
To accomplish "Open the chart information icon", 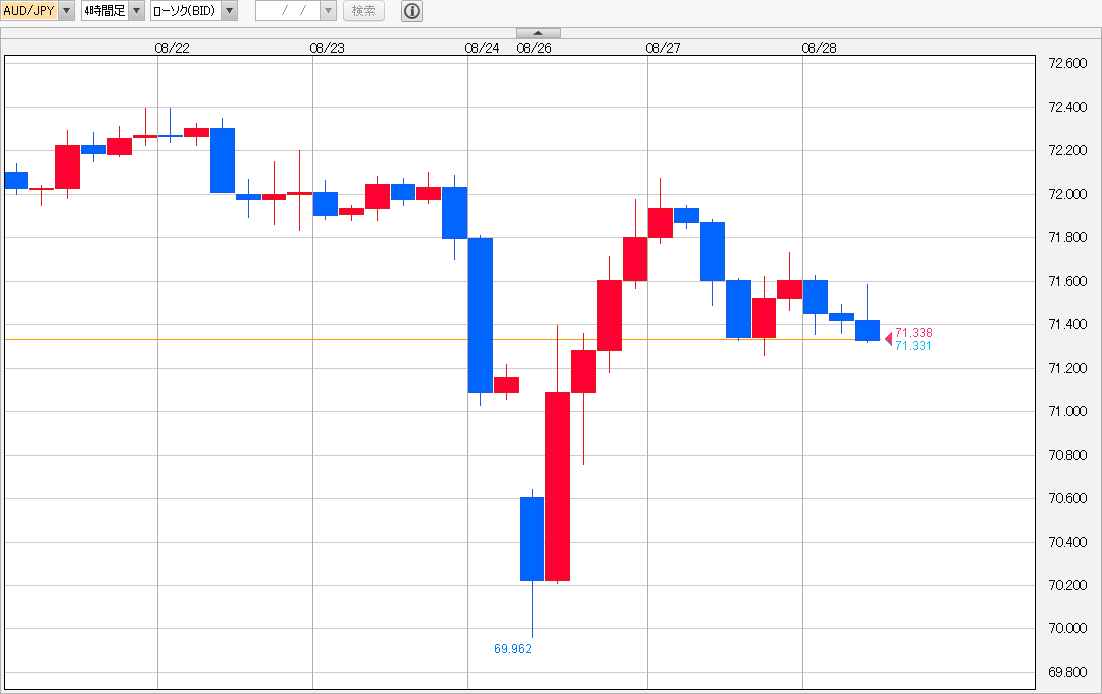I will (412, 11).
